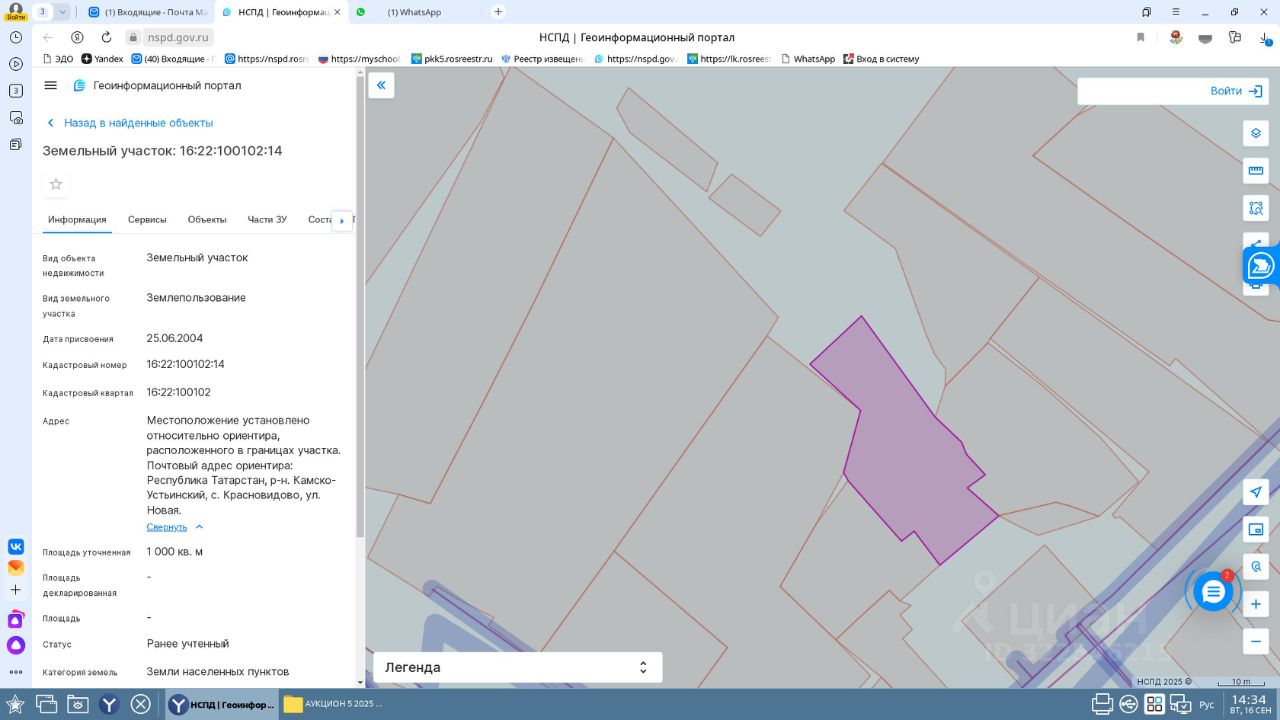Image resolution: width=1280 pixels, height=720 pixels.
Task: Close the НСПД browser tab
Action: [337, 12]
